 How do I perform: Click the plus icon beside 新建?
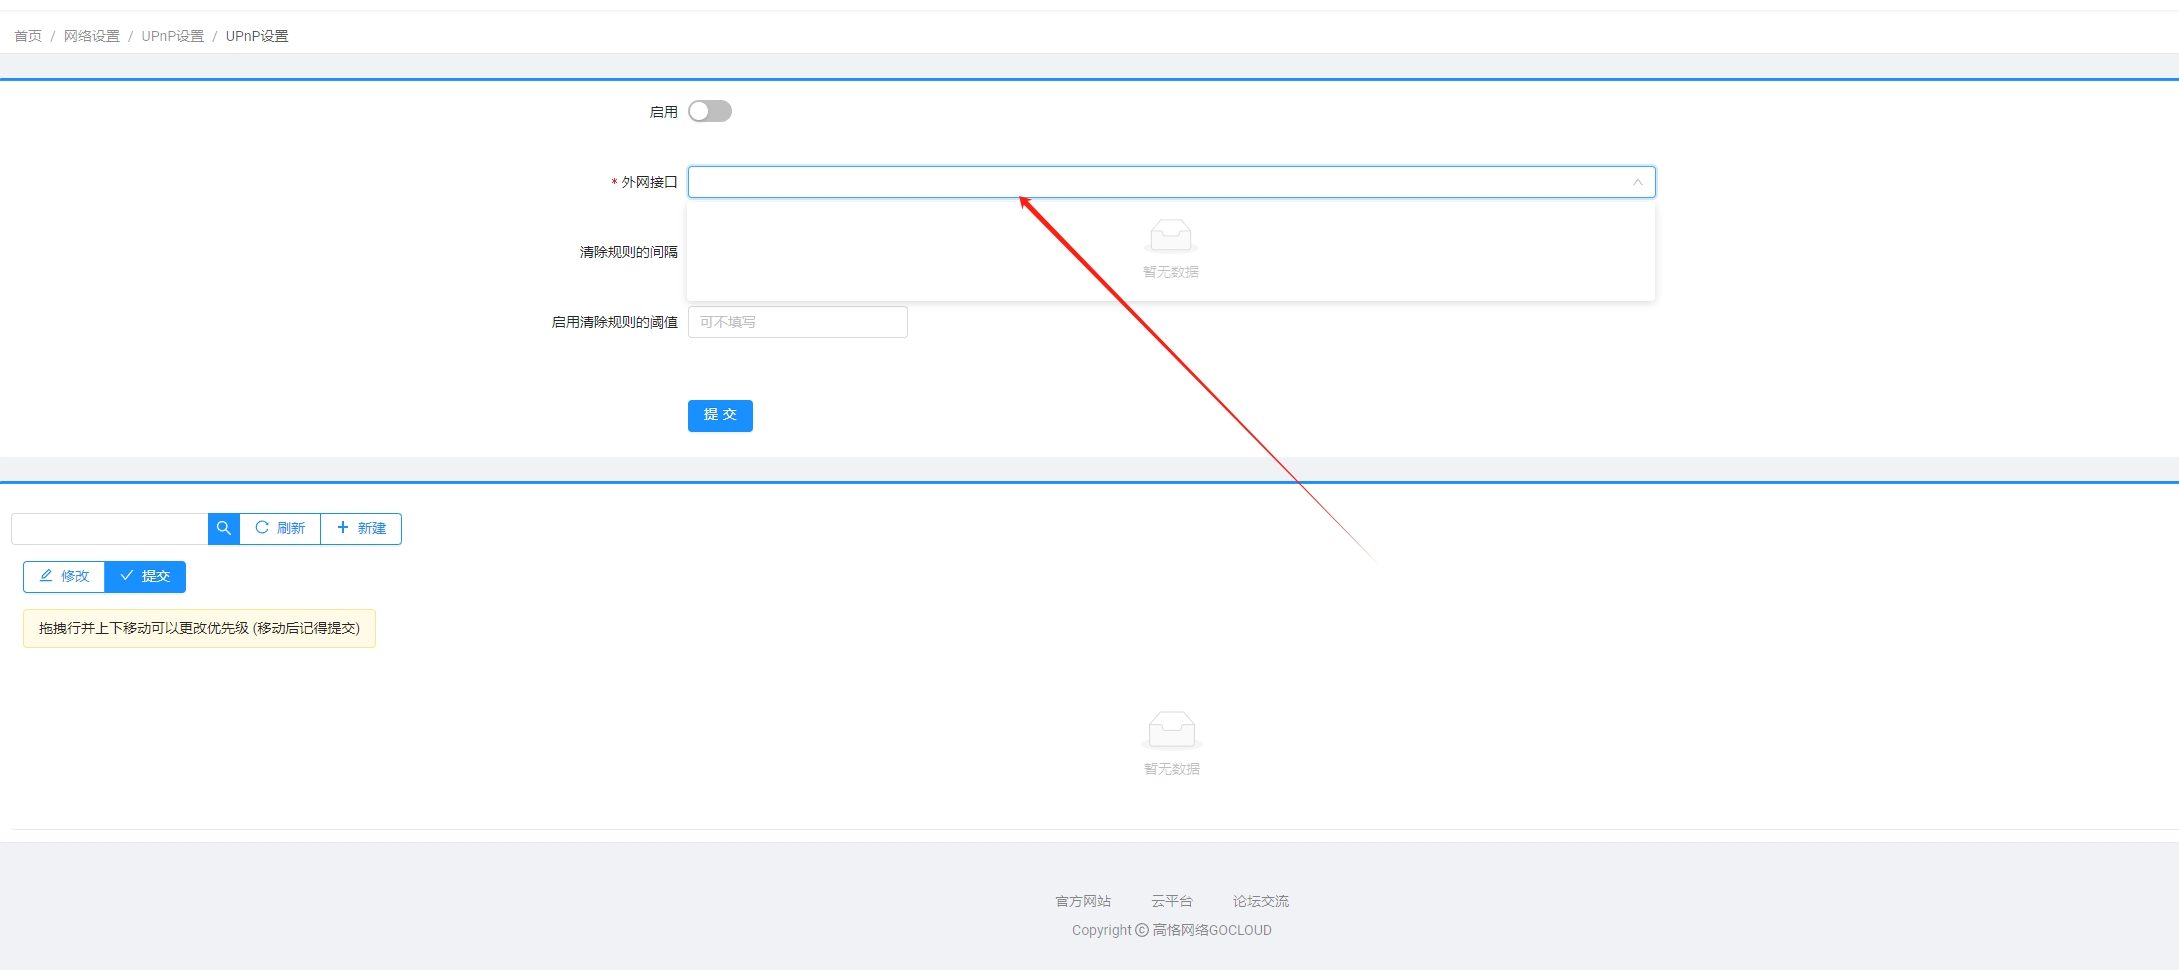(343, 528)
